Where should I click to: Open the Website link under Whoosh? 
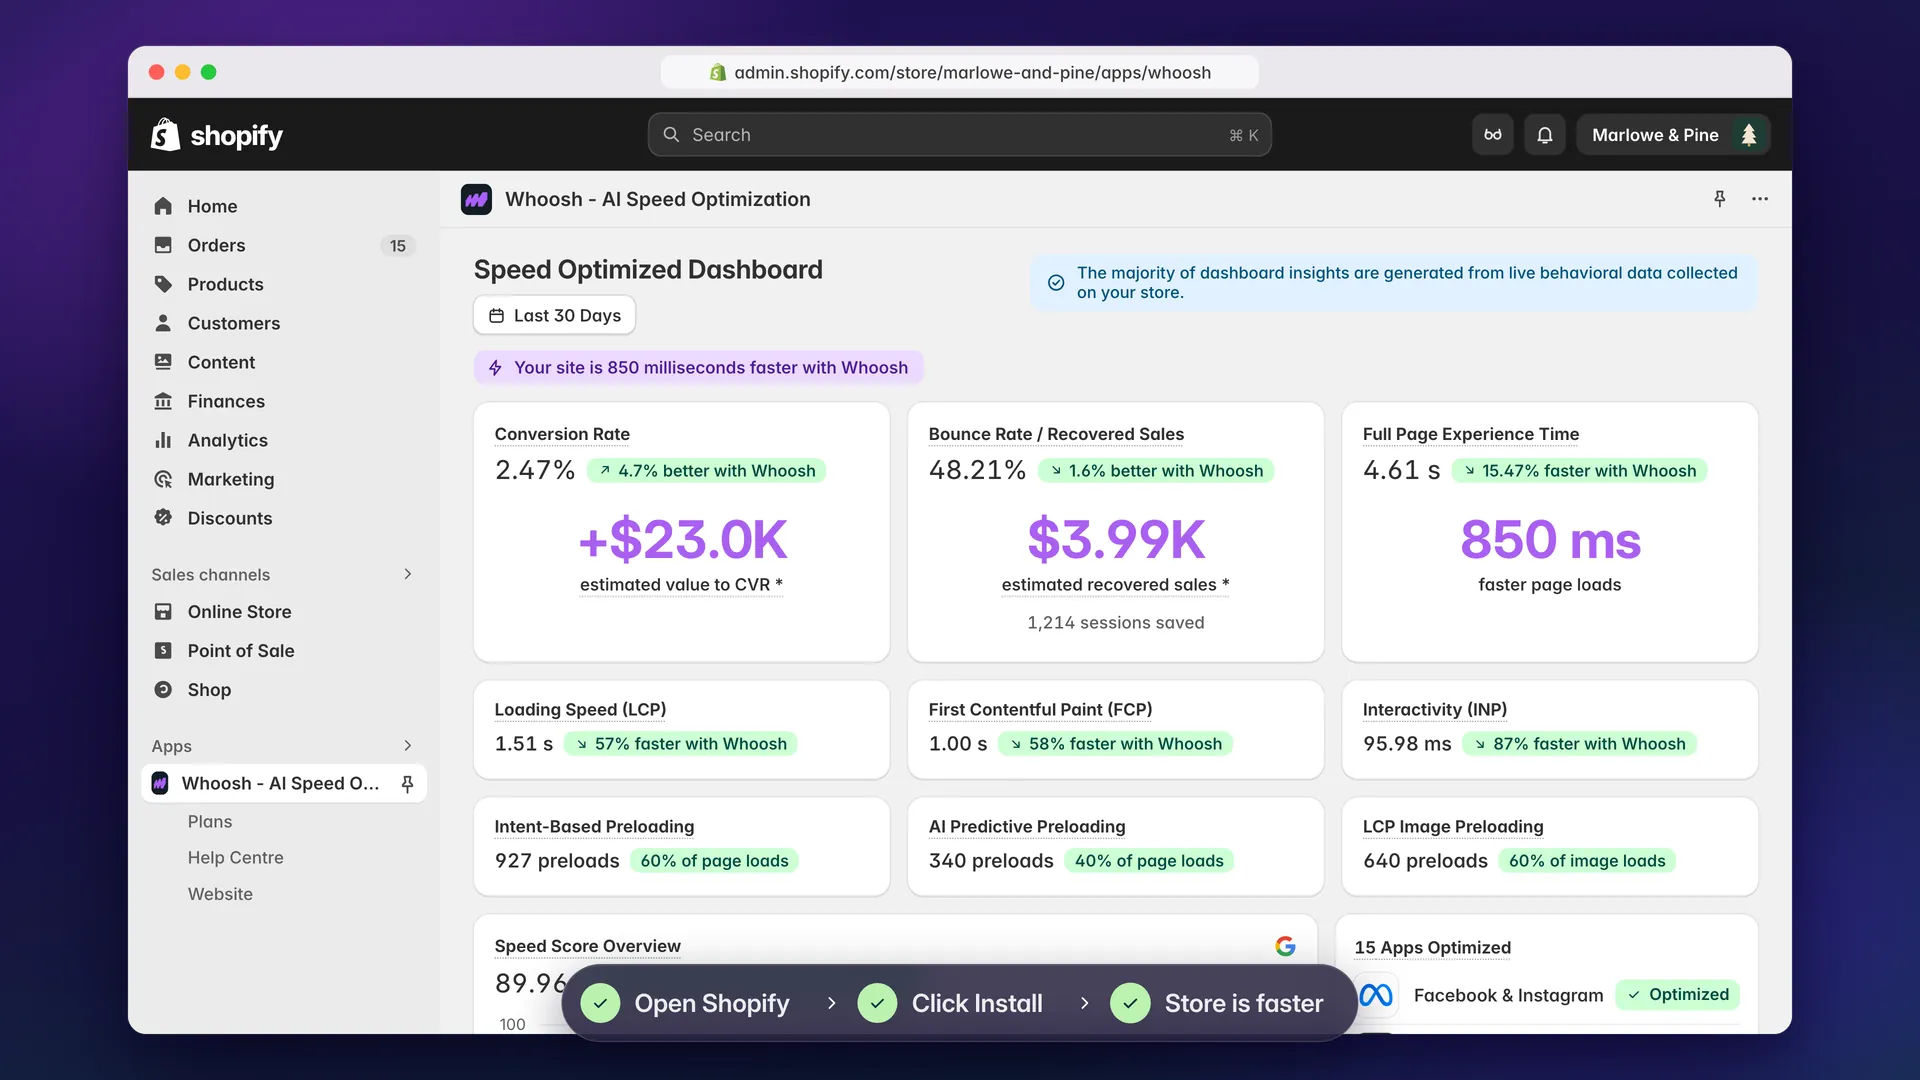click(220, 893)
